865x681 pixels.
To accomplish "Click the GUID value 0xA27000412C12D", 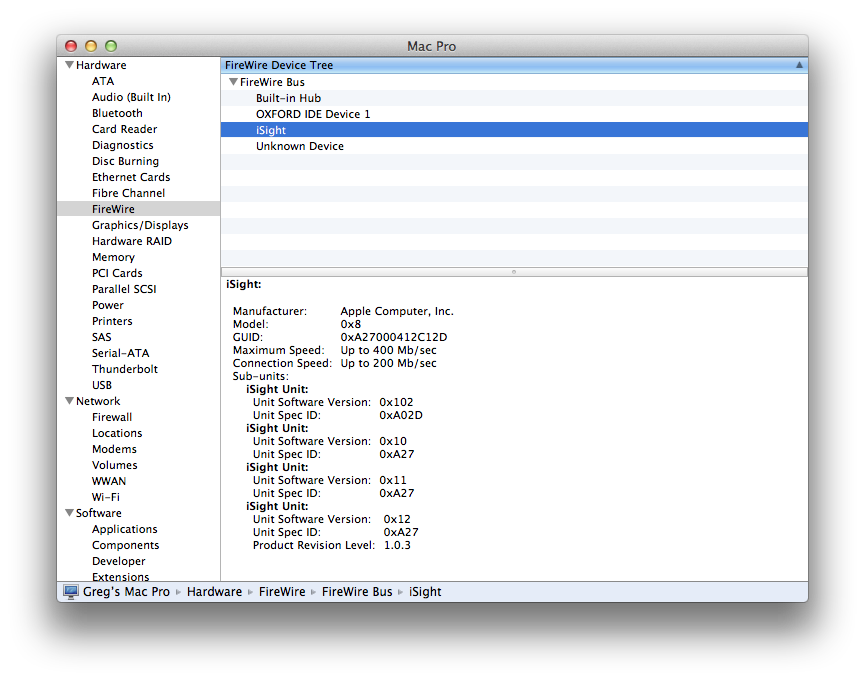I will [x=393, y=337].
